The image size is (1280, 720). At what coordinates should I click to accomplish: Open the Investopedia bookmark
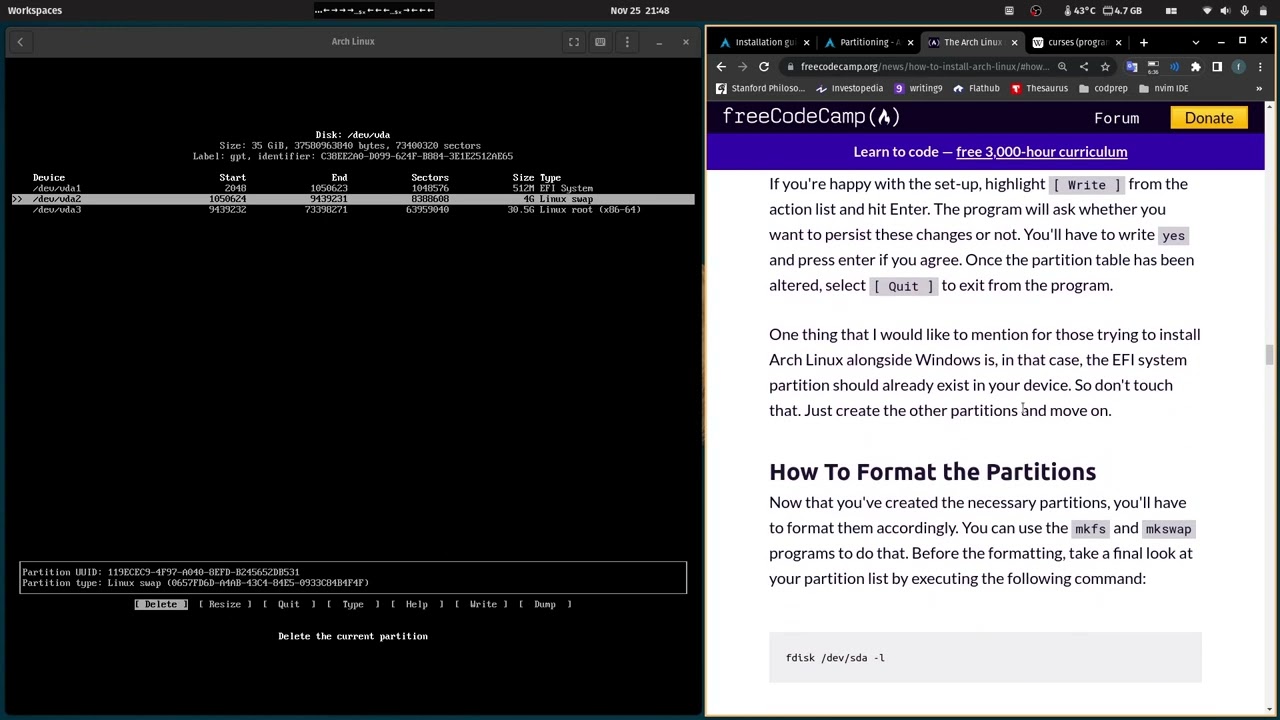point(850,88)
